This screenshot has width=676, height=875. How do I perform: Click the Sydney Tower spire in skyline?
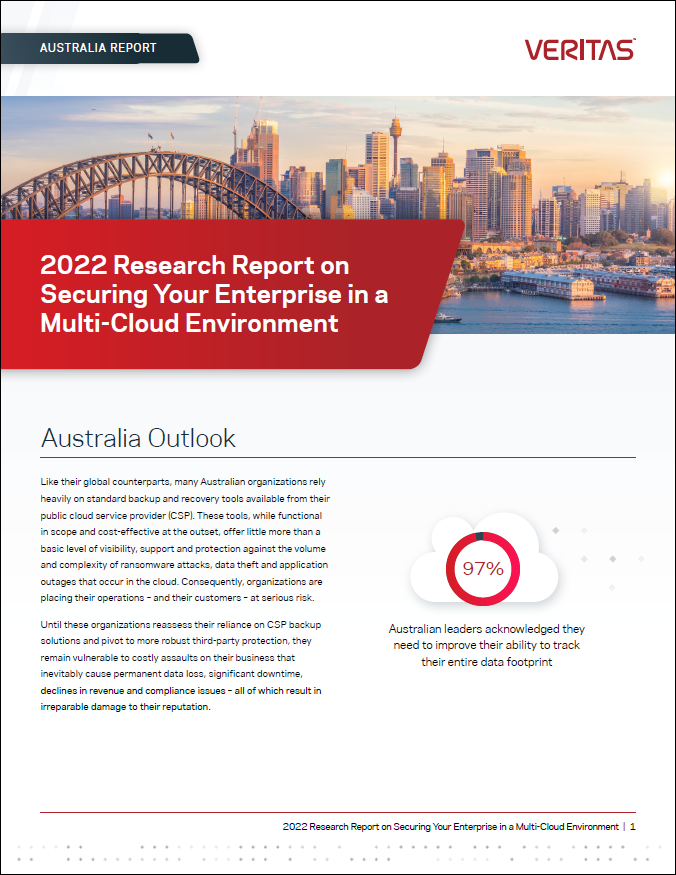pyautogui.click(x=395, y=125)
